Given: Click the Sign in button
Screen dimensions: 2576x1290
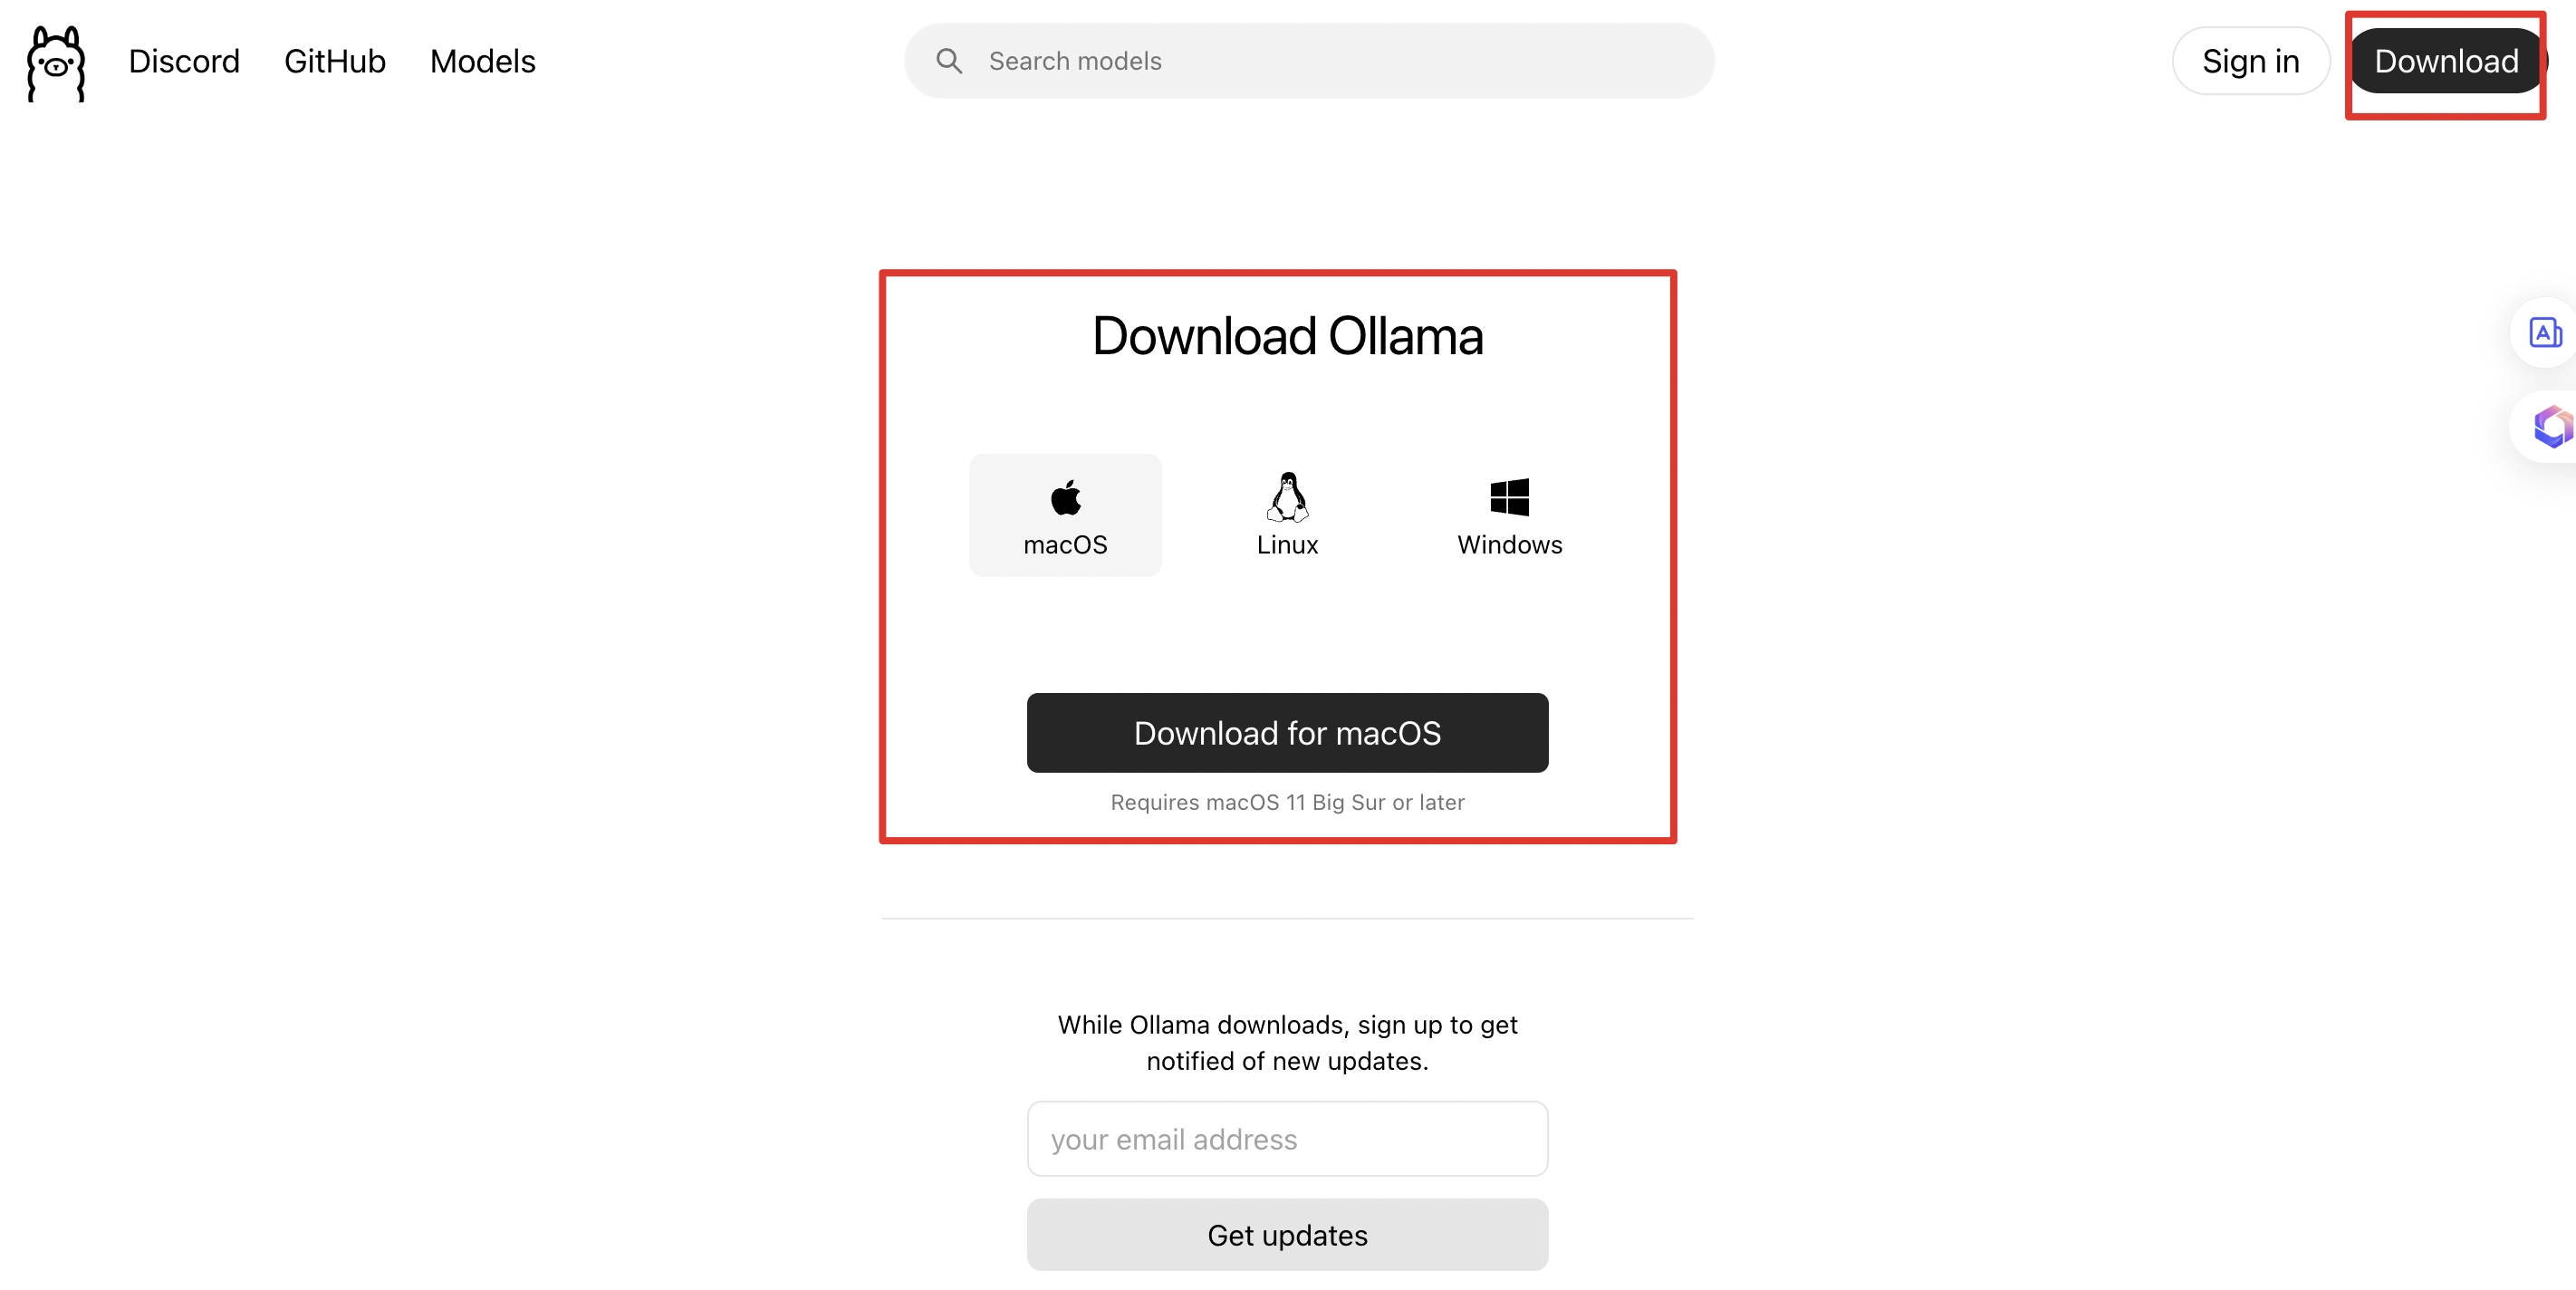Looking at the screenshot, I should point(2250,61).
